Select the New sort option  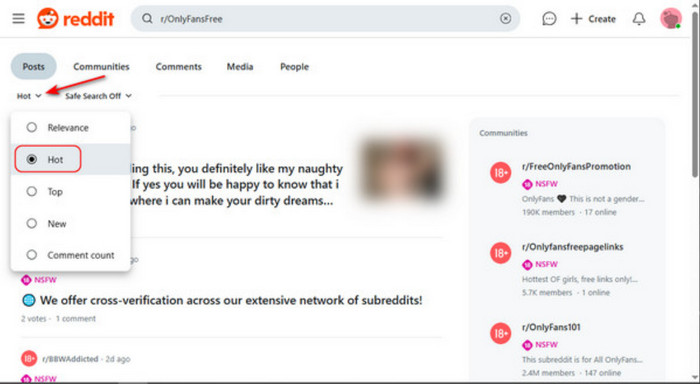71,223
